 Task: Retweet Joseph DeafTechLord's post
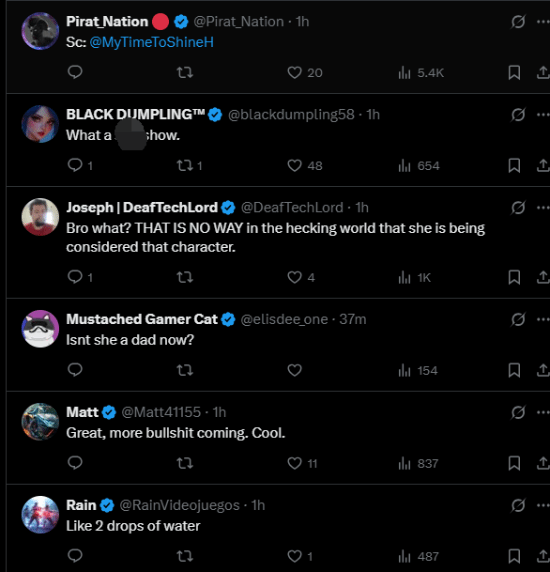coord(185,277)
